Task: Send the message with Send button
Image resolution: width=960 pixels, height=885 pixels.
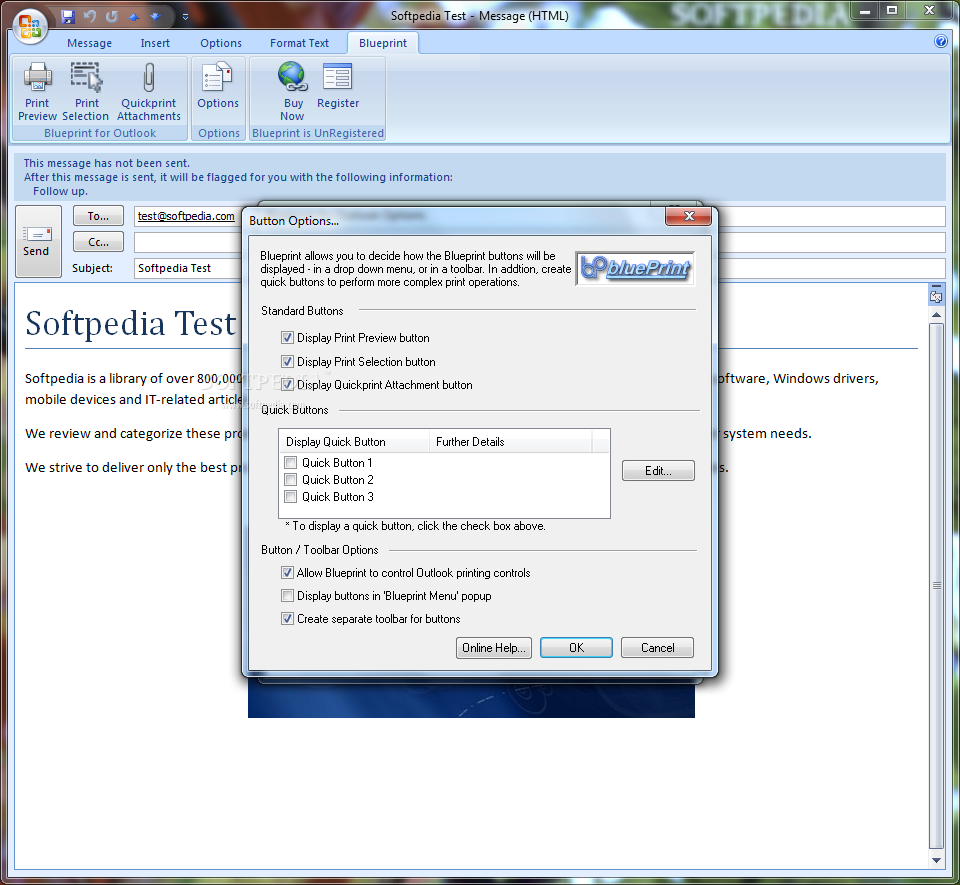Action: click(38, 241)
